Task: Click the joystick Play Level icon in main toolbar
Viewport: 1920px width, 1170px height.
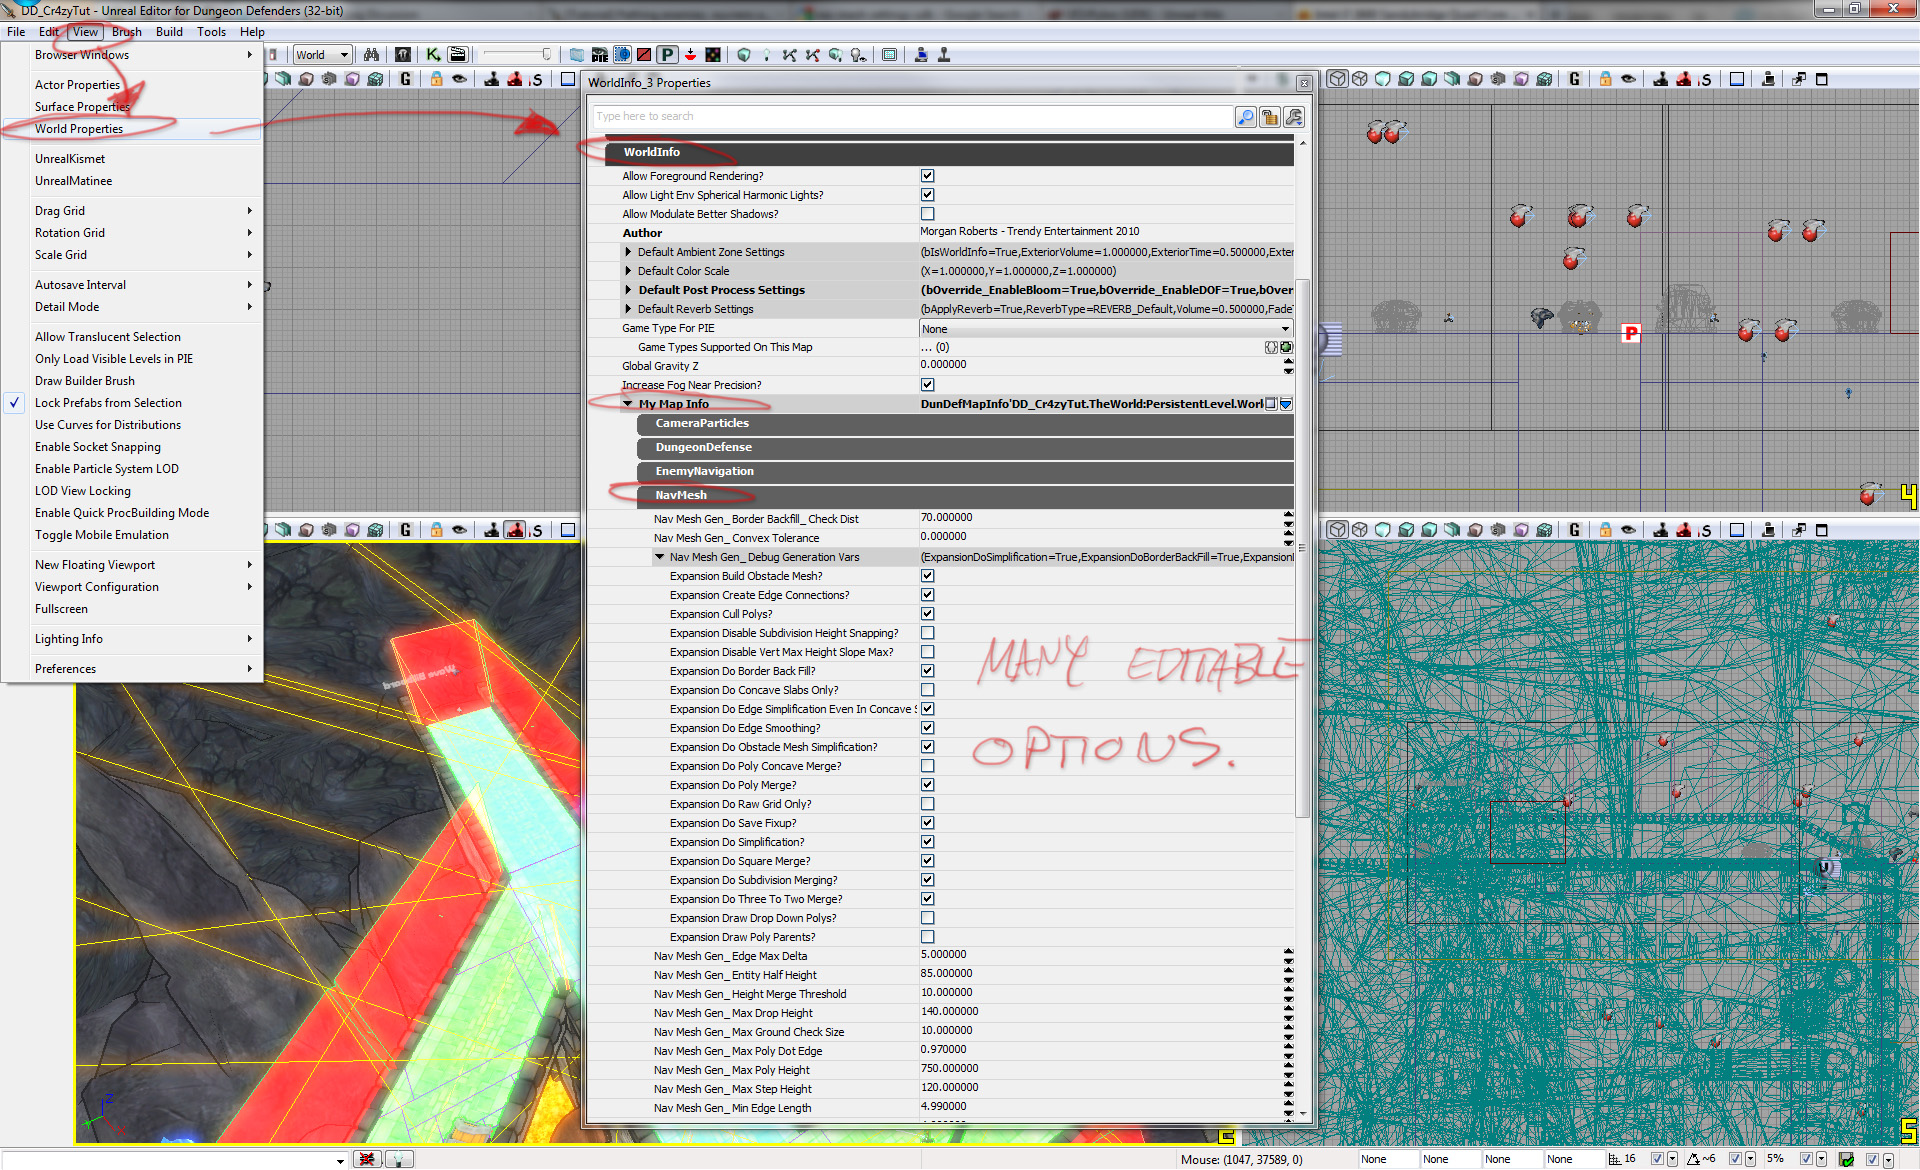Action: tap(942, 55)
